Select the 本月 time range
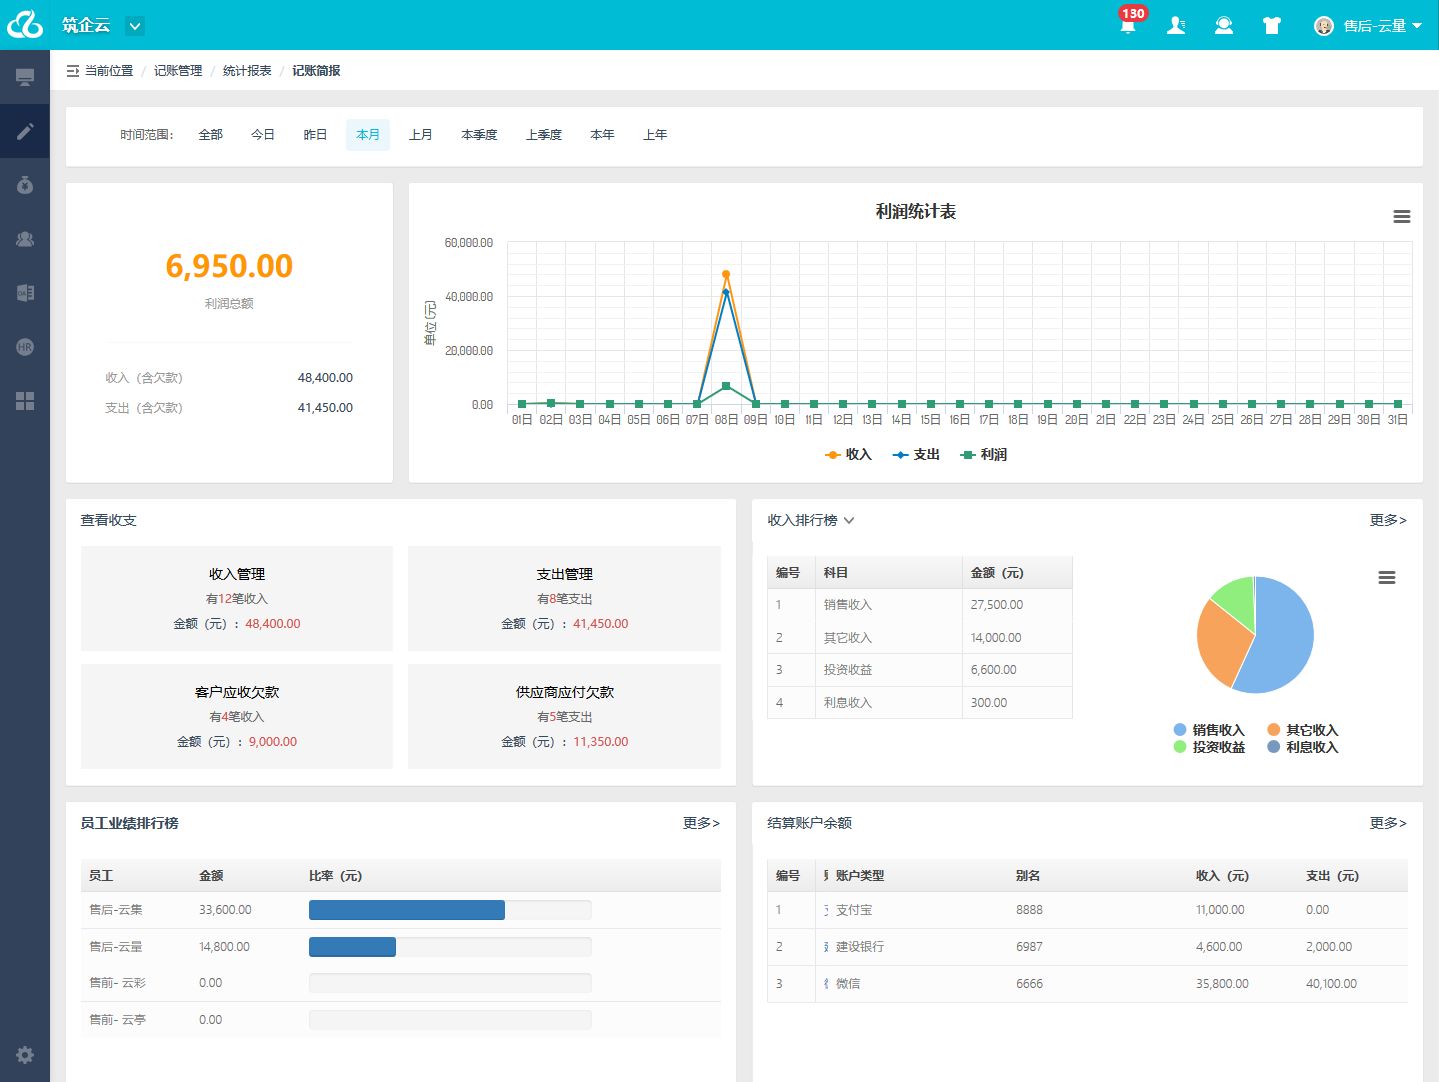The height and width of the screenshot is (1082, 1439). pyautogui.click(x=368, y=135)
